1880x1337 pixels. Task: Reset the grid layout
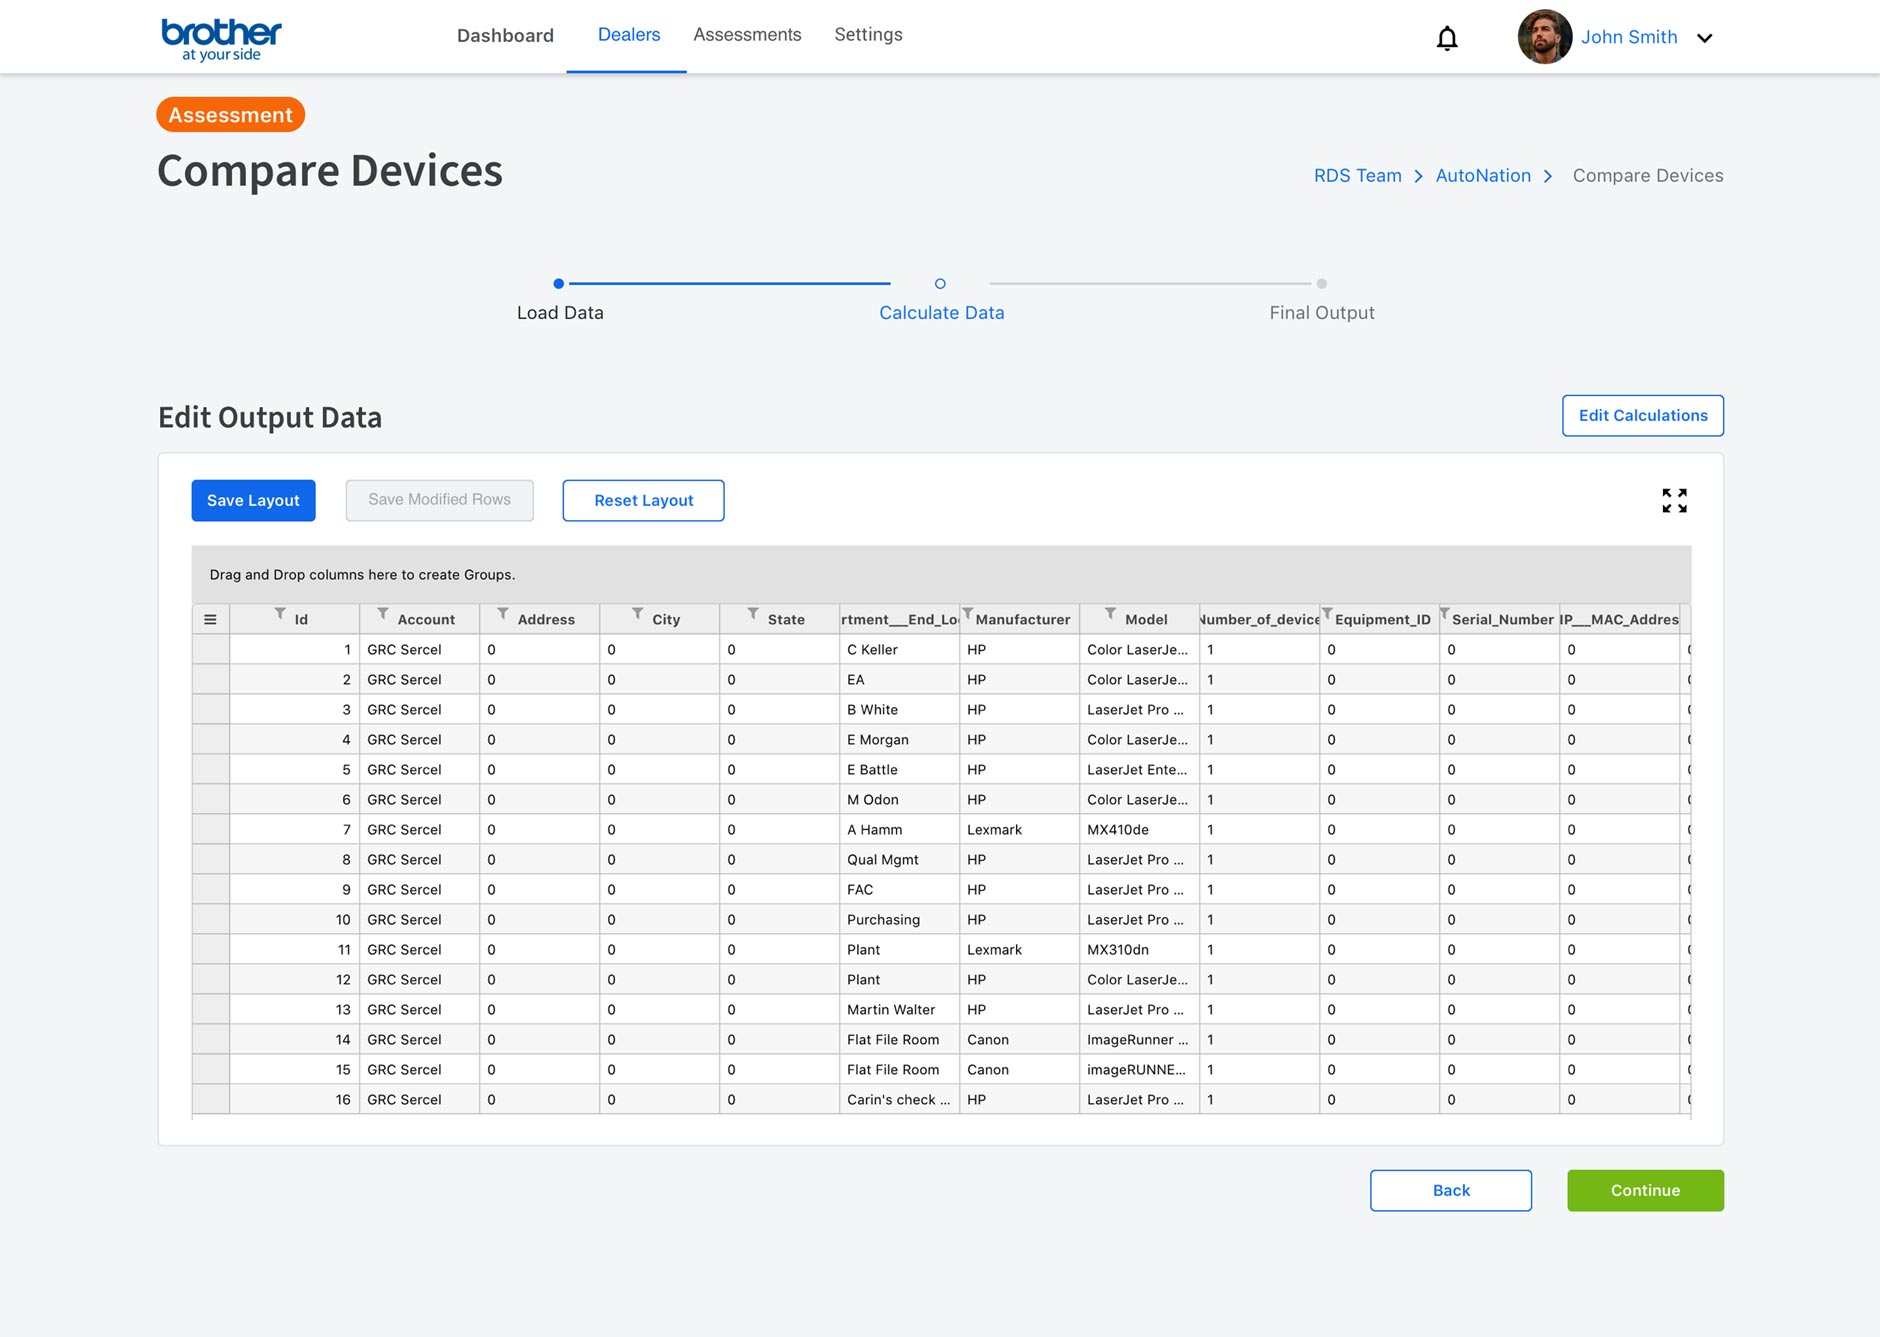point(643,501)
